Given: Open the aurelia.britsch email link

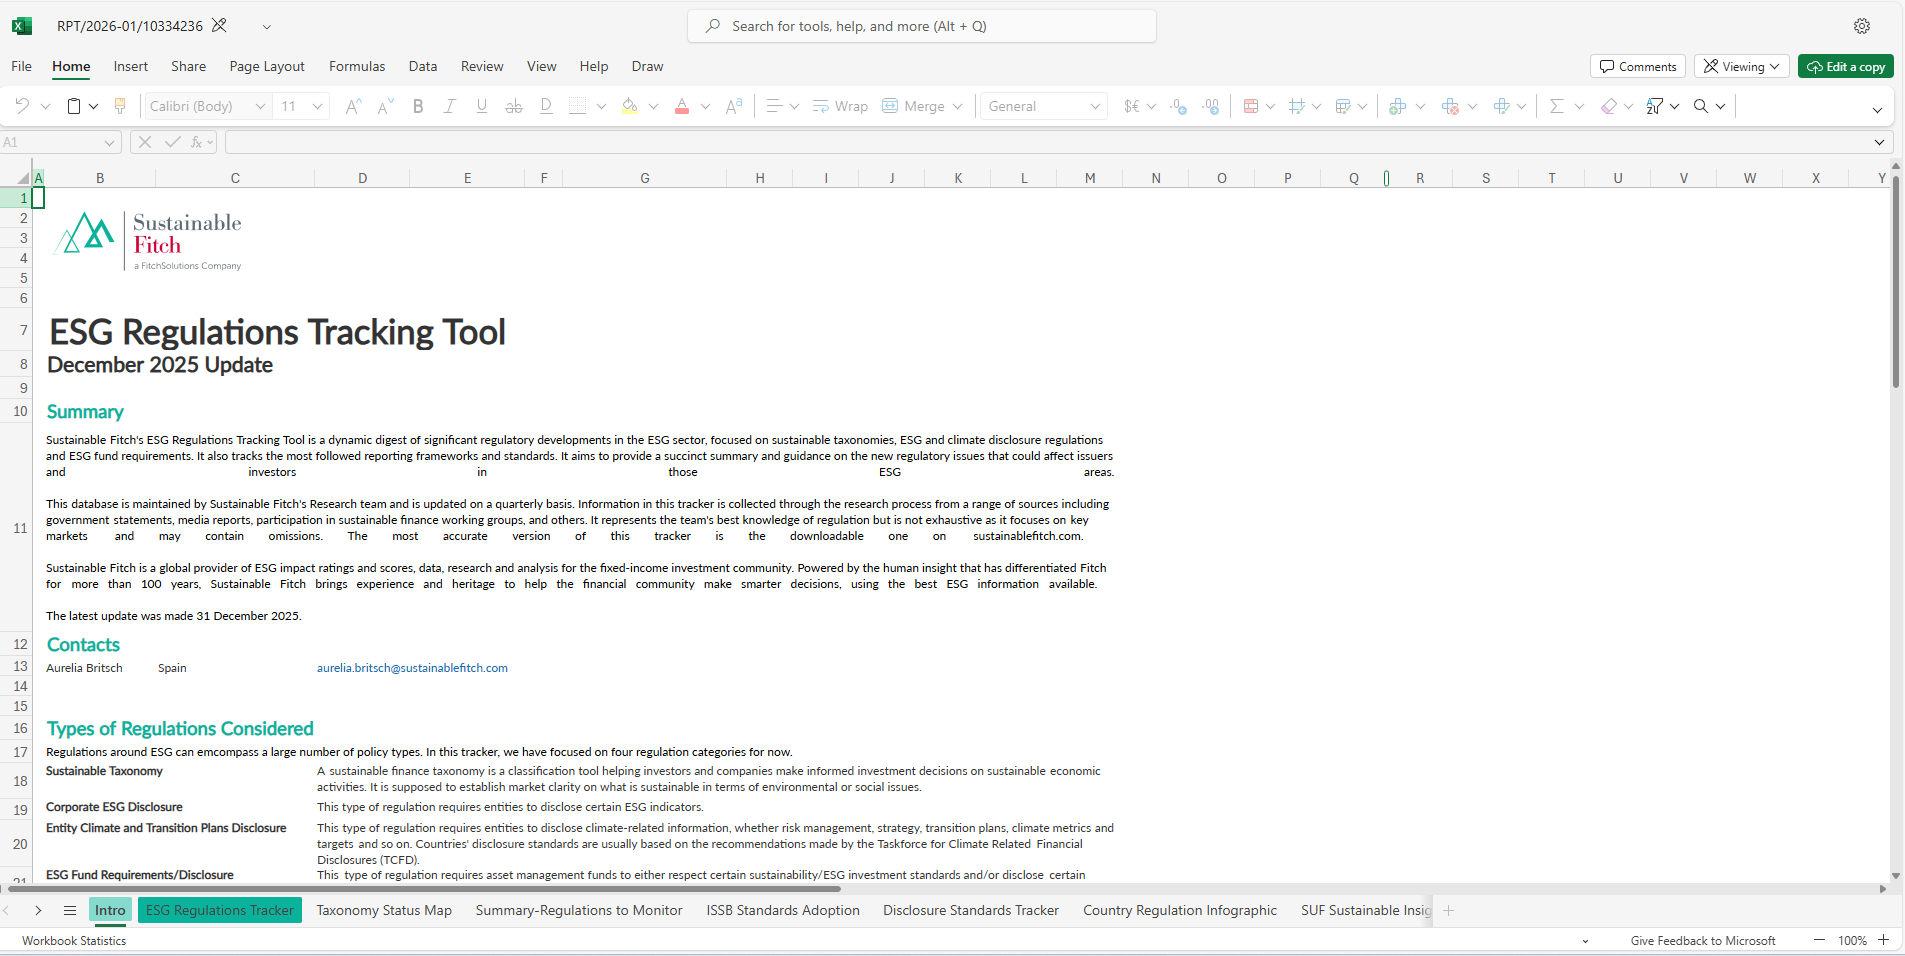Looking at the screenshot, I should (x=412, y=668).
